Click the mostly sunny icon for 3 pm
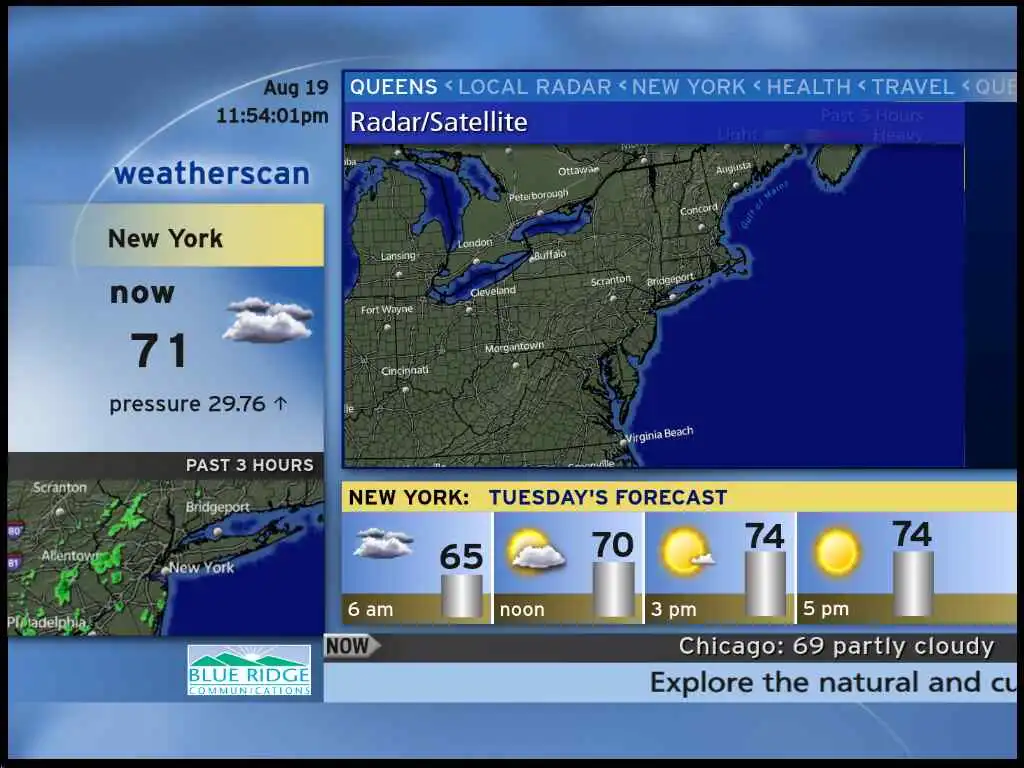The width and height of the screenshot is (1024, 768). (x=686, y=552)
